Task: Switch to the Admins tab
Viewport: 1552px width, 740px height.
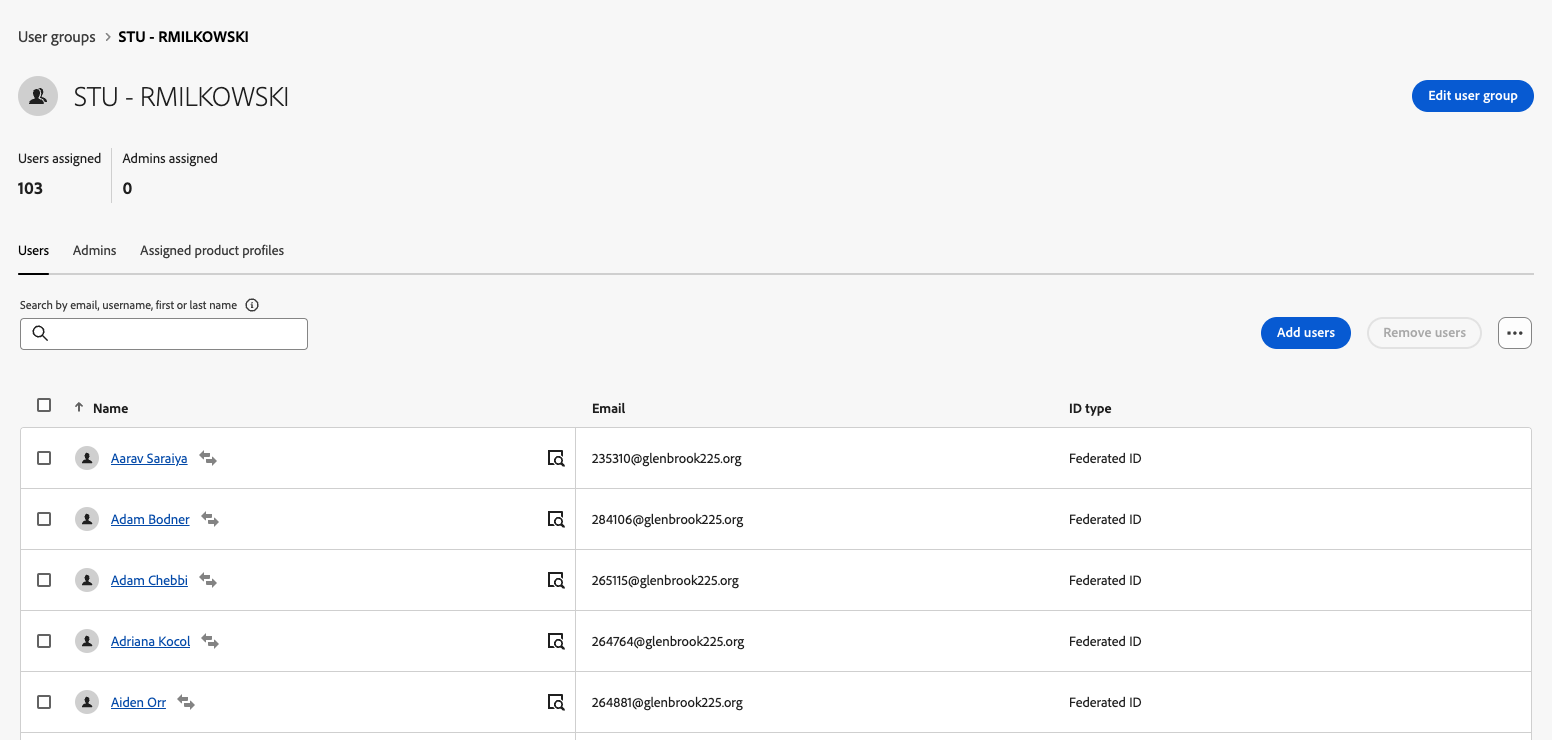Action: pyautogui.click(x=95, y=251)
